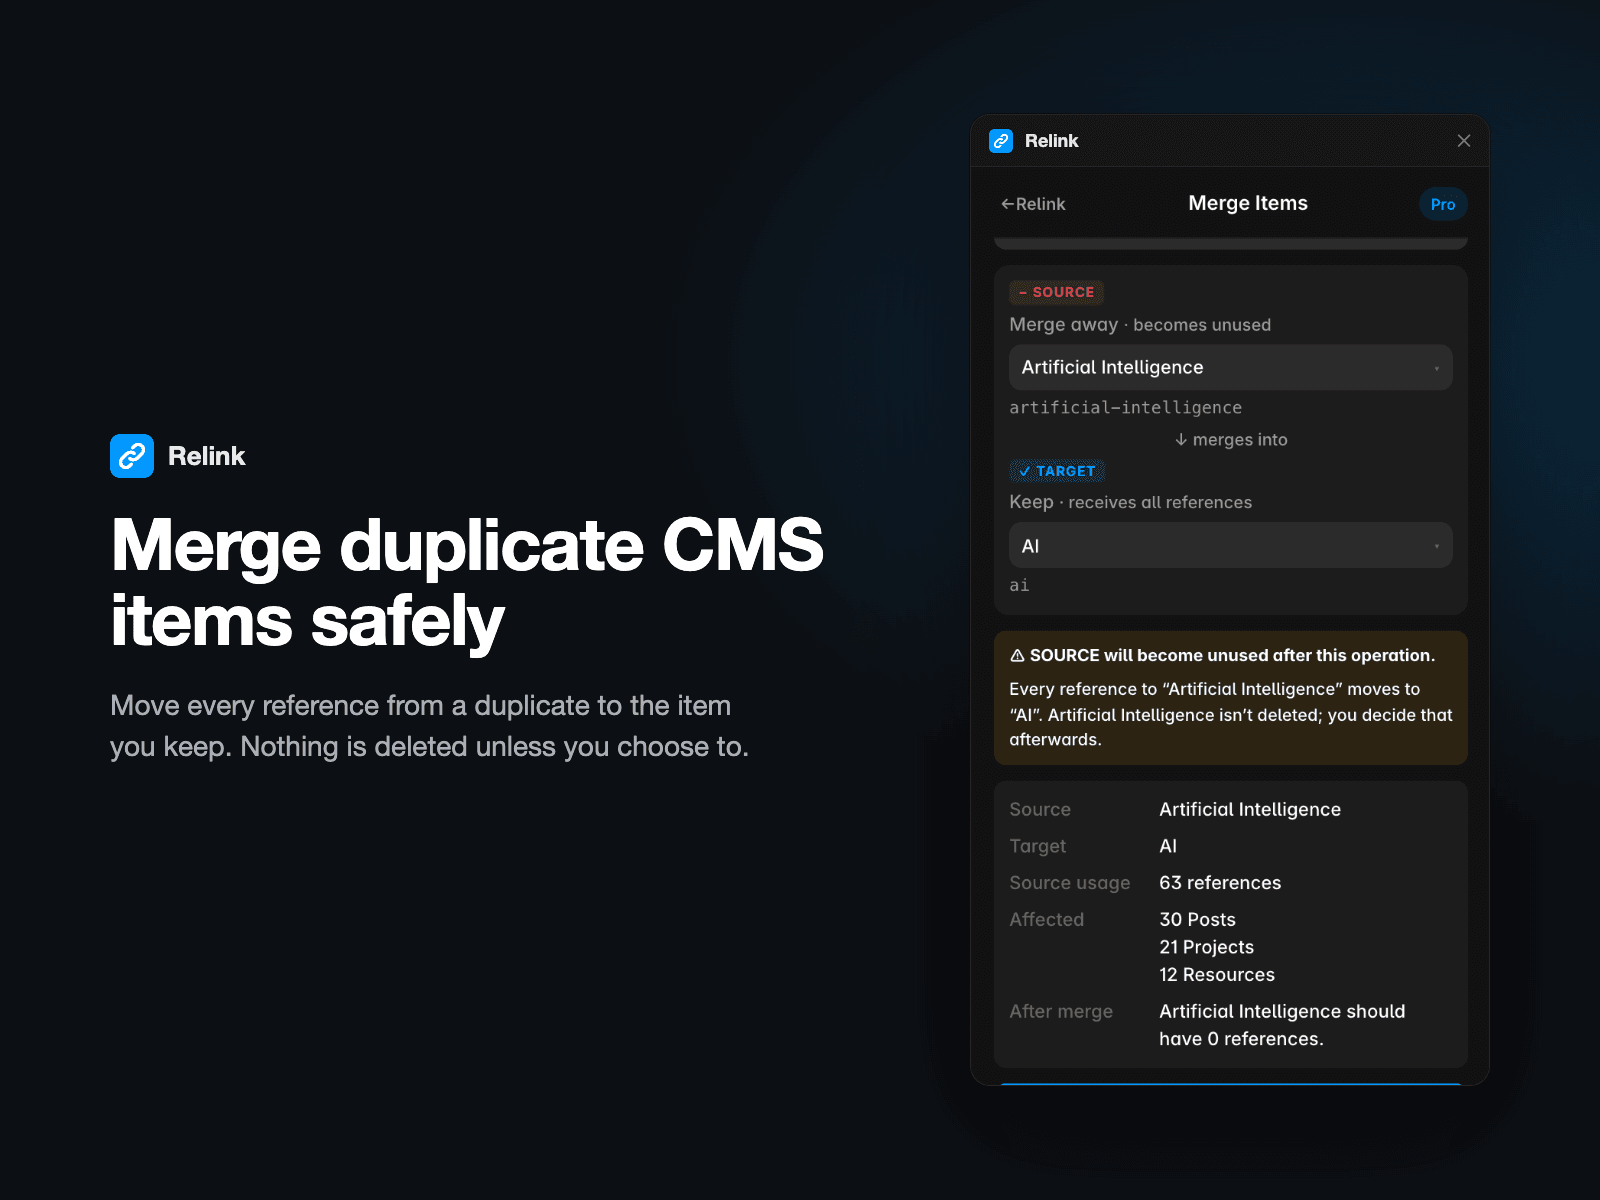Image resolution: width=1600 pixels, height=1200 pixels.
Task: Click the "63 references" value
Action: [x=1220, y=883]
